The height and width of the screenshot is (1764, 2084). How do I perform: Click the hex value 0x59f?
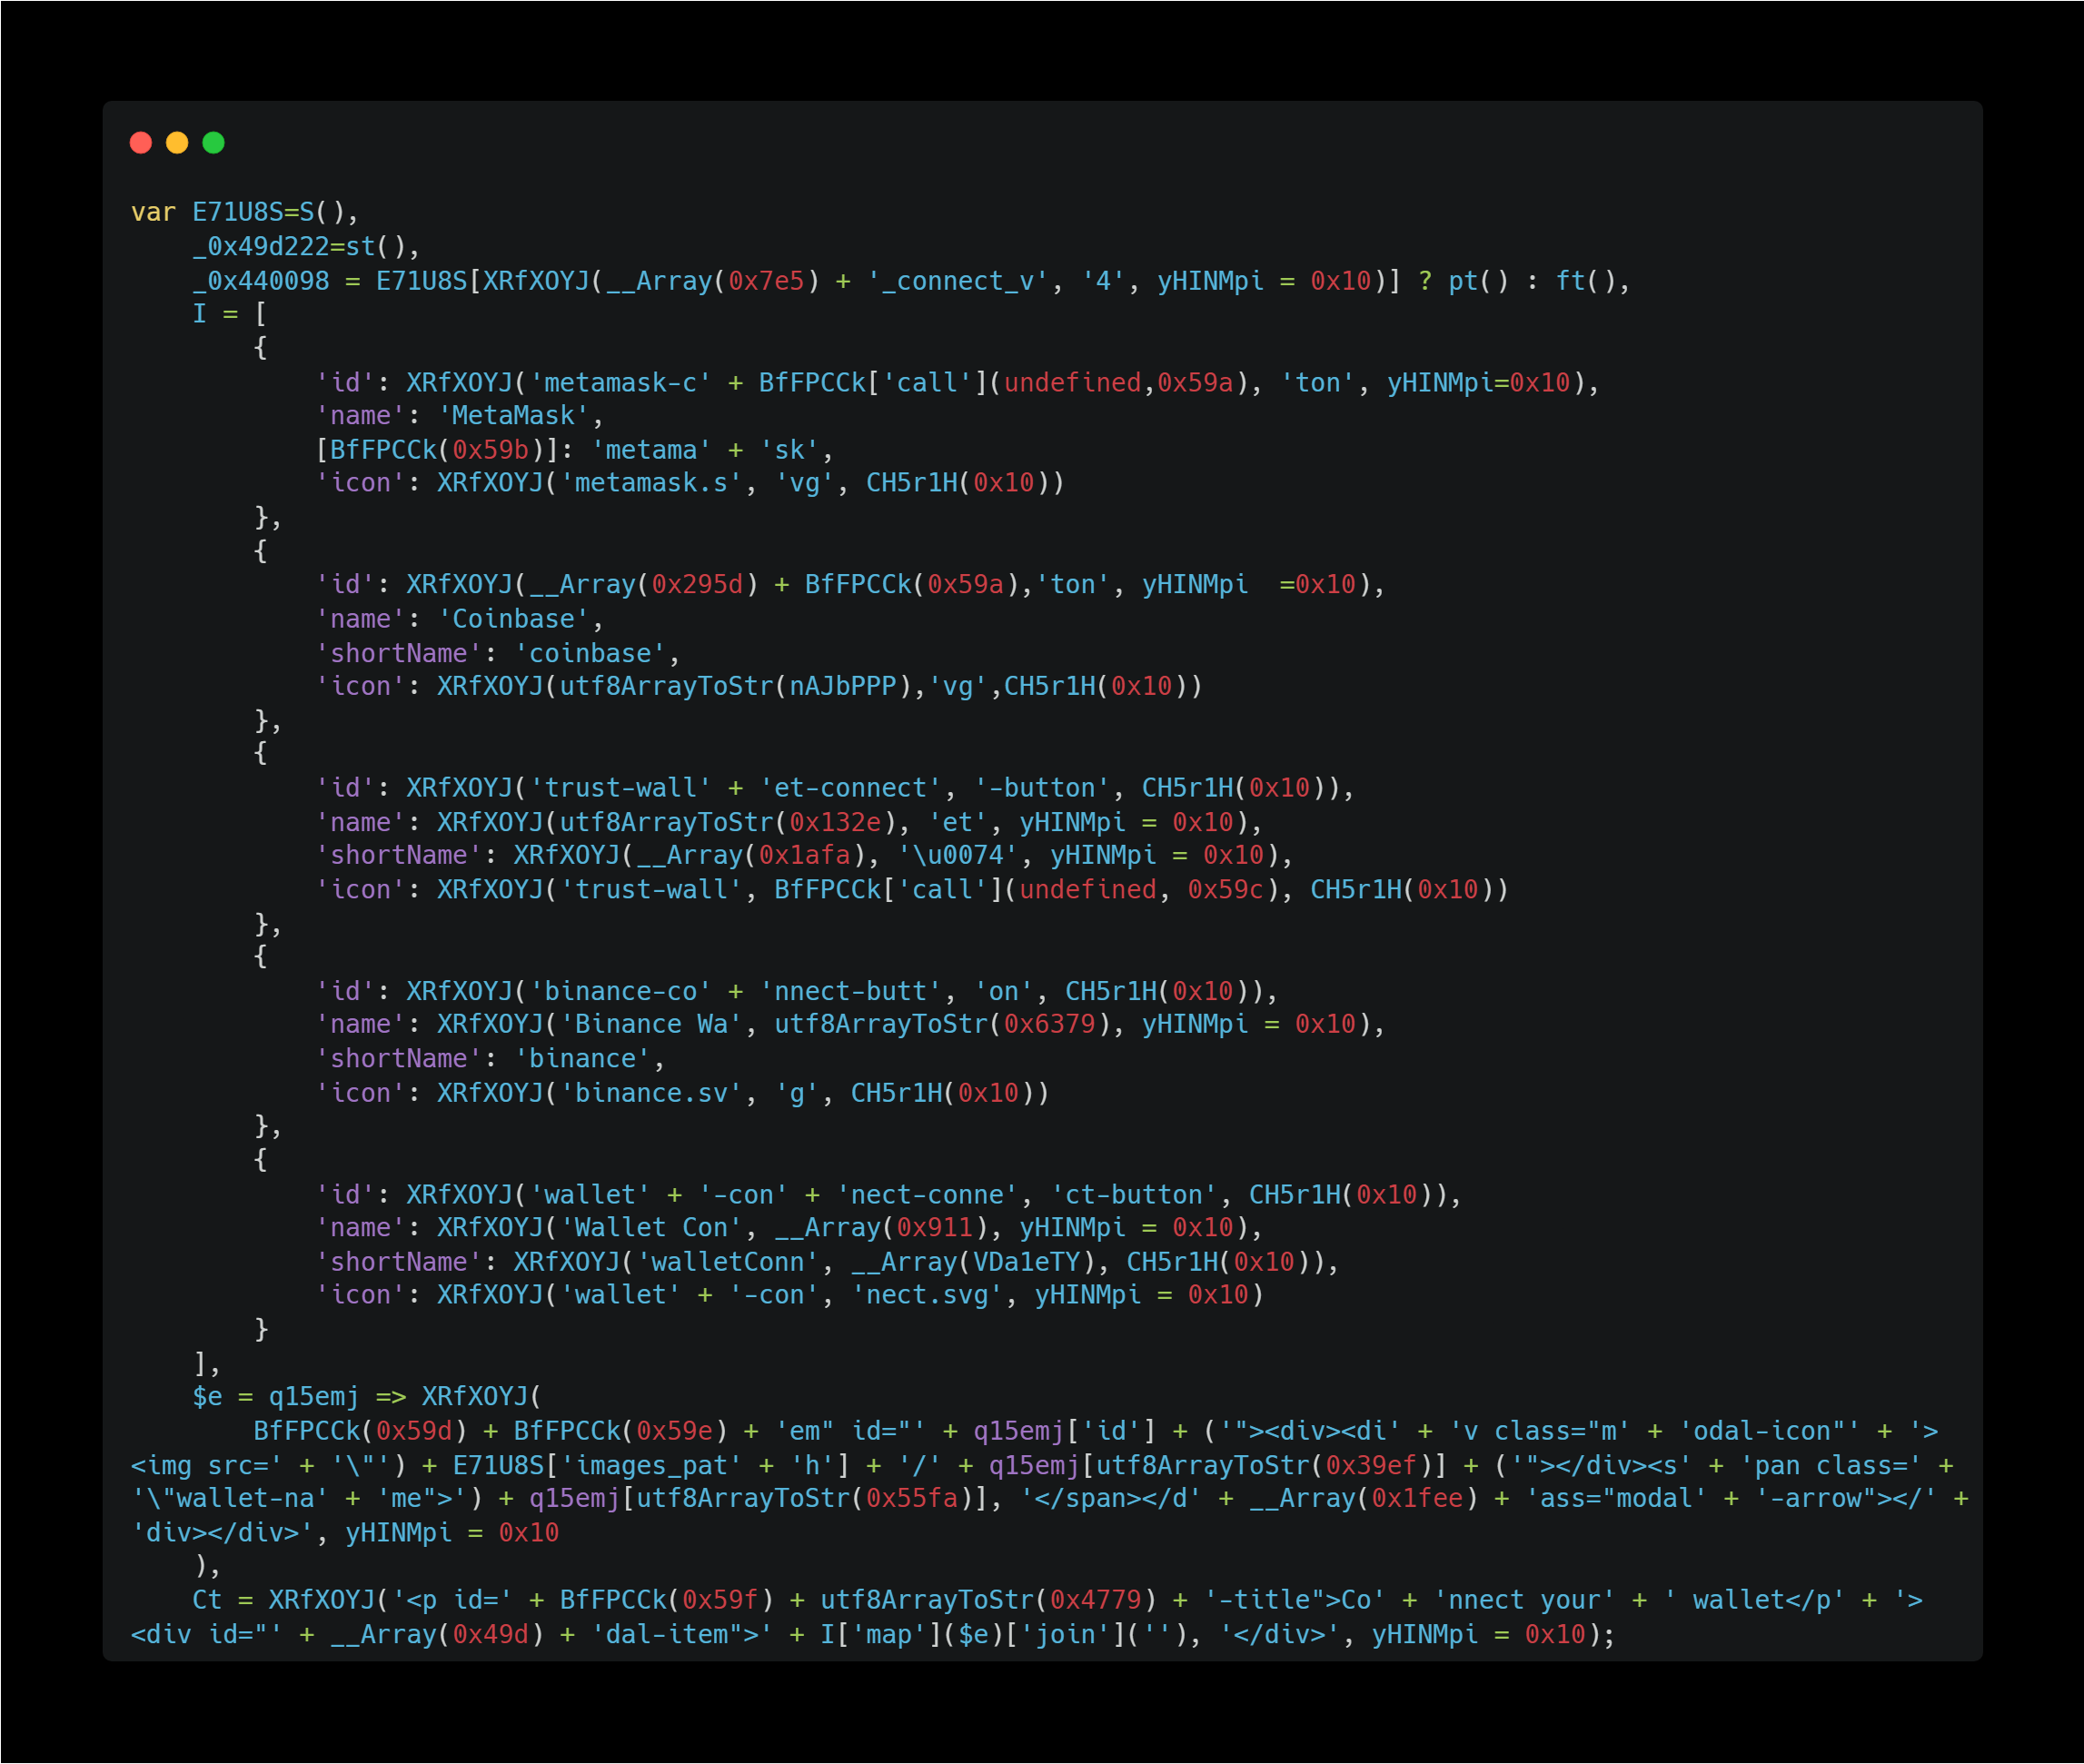point(721,1600)
